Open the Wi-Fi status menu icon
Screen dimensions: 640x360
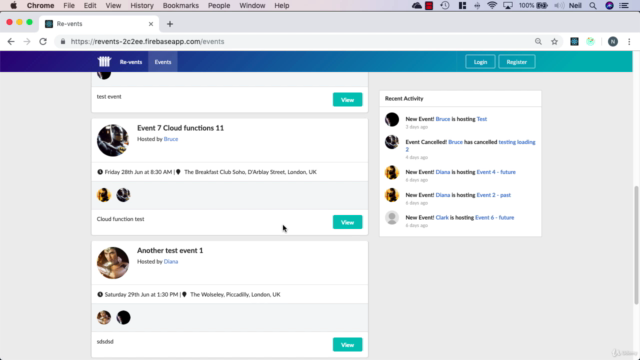pos(492,5)
